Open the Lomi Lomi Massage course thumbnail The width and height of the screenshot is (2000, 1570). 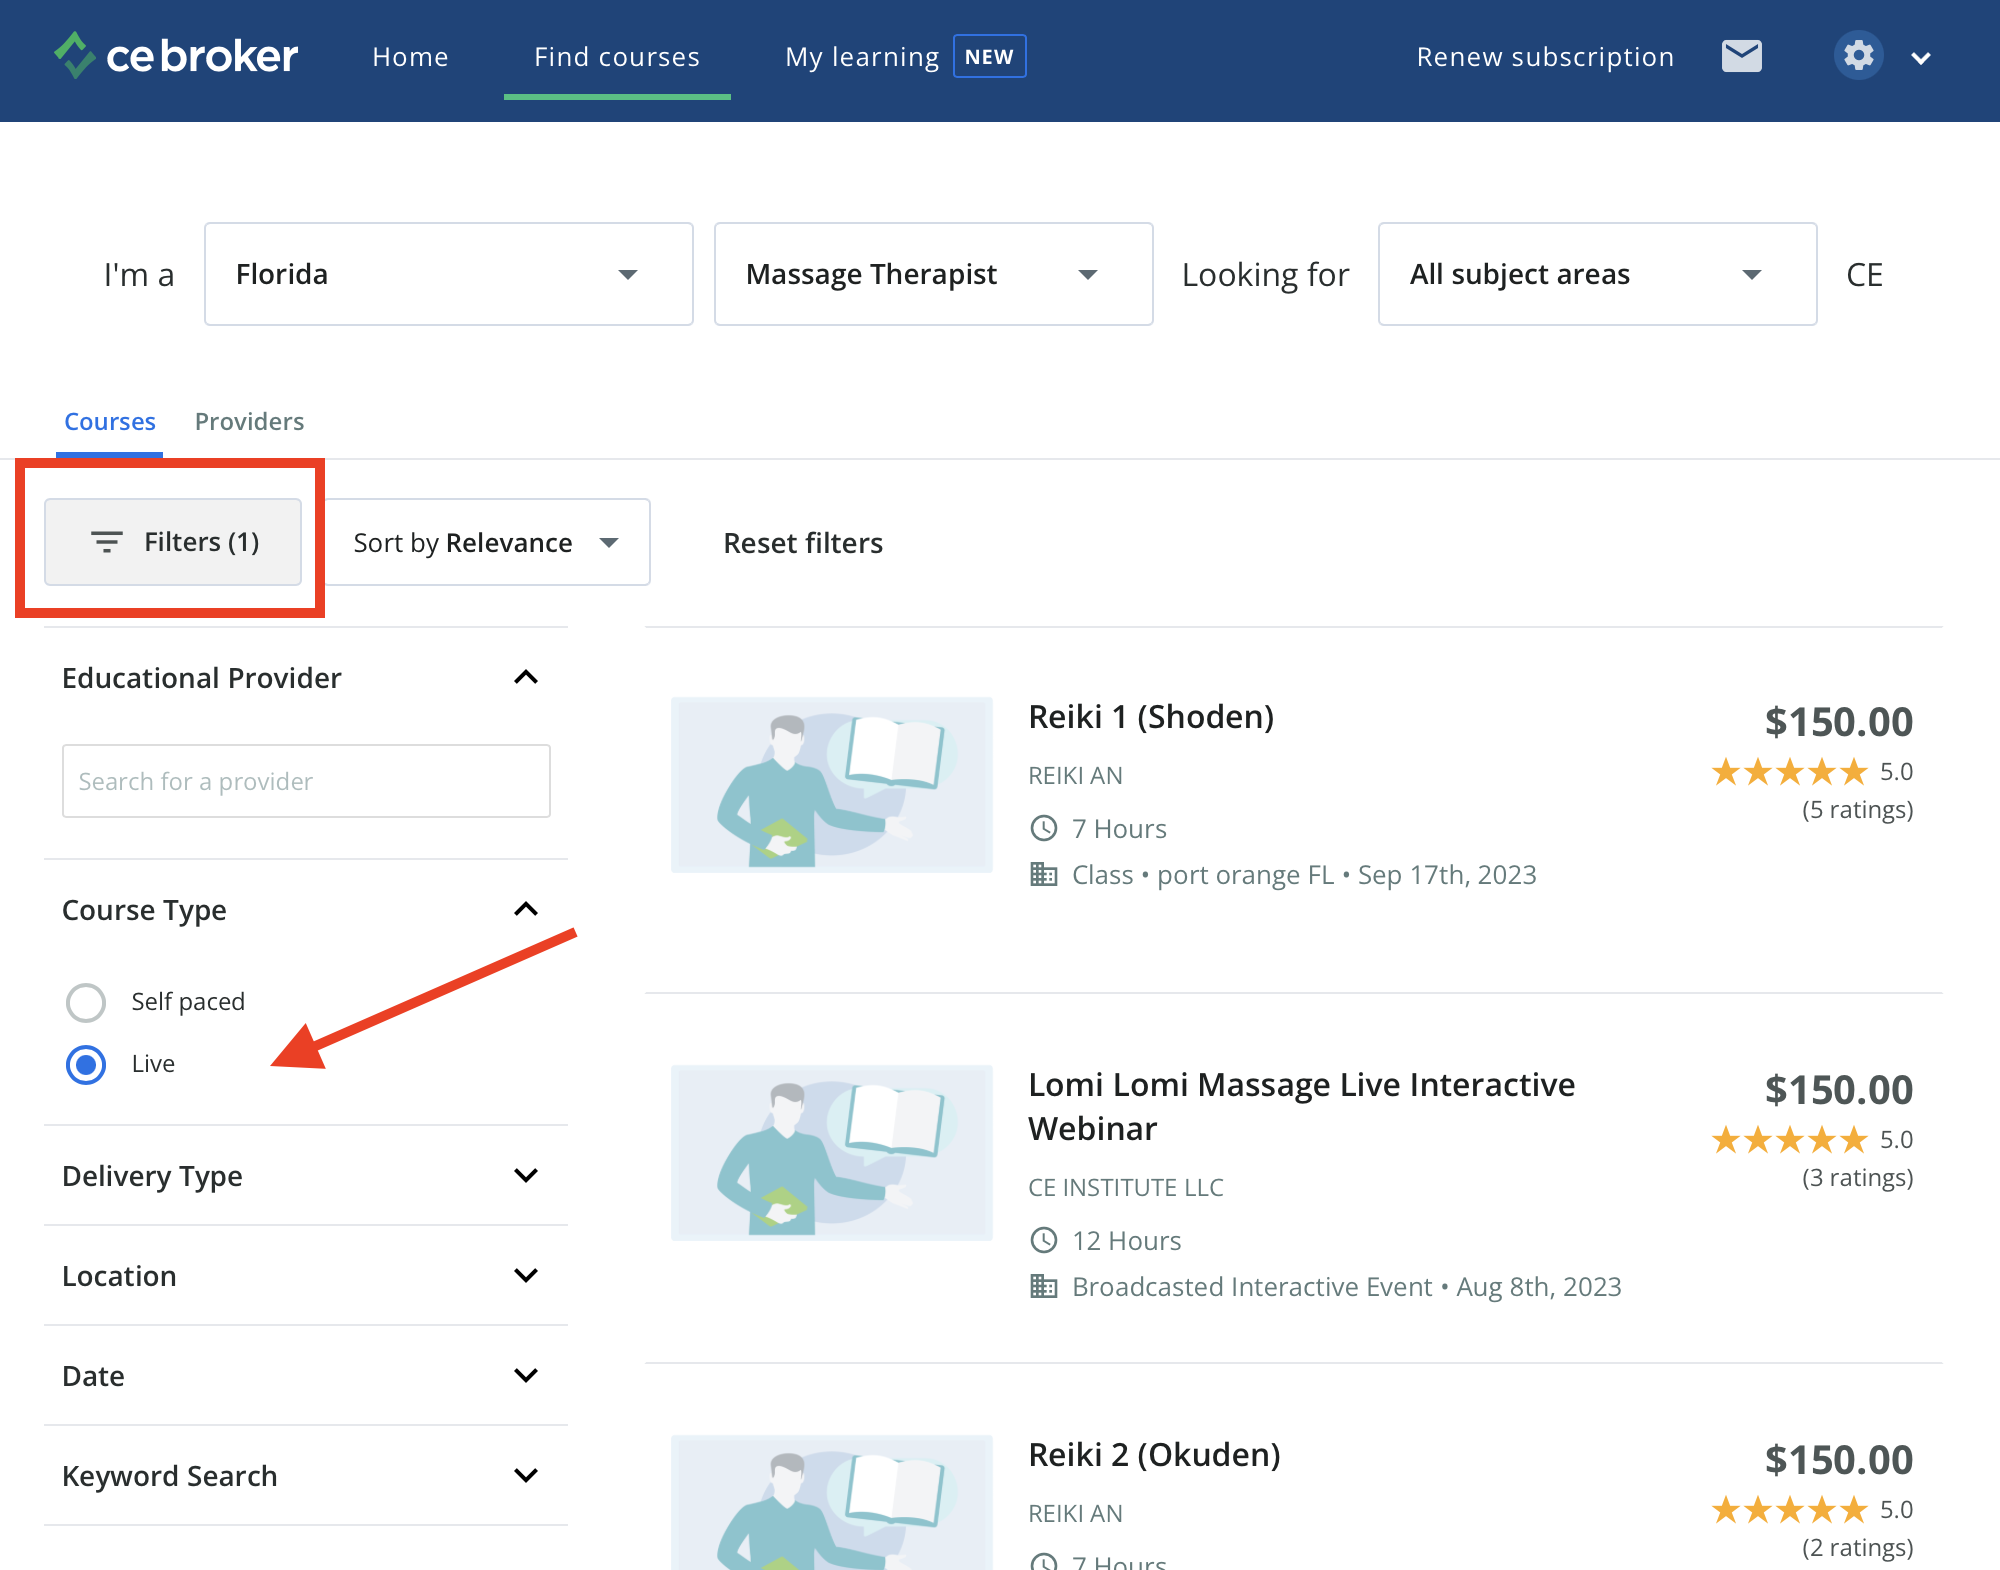[832, 1153]
